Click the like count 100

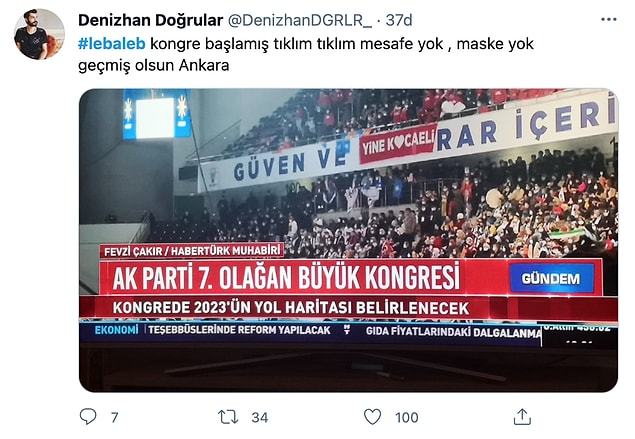(x=407, y=417)
